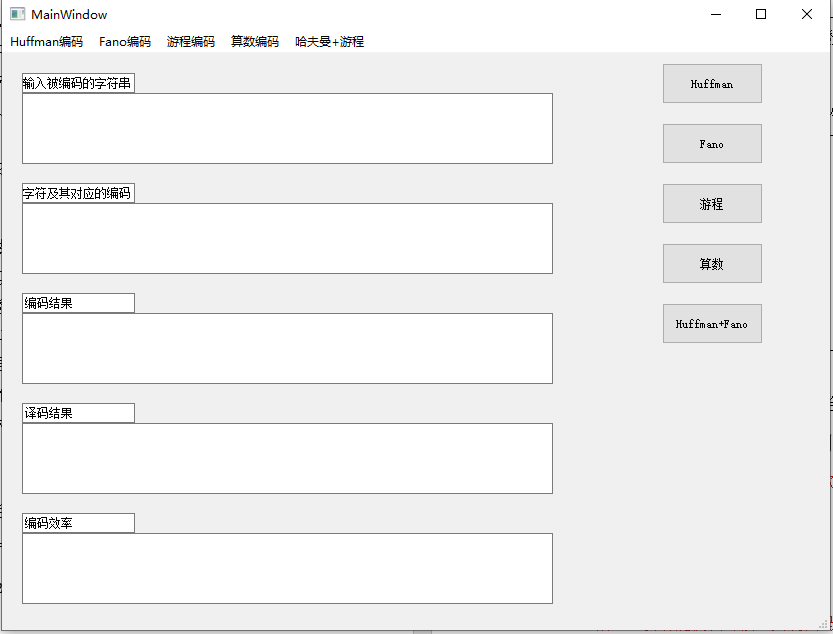
Task: Open the Fano编码 menu
Action: tap(125, 41)
